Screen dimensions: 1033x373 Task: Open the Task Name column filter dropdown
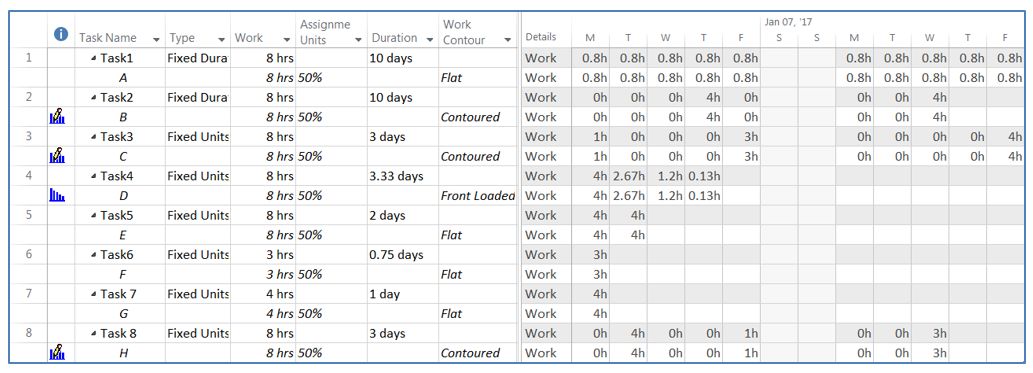pyautogui.click(x=156, y=40)
